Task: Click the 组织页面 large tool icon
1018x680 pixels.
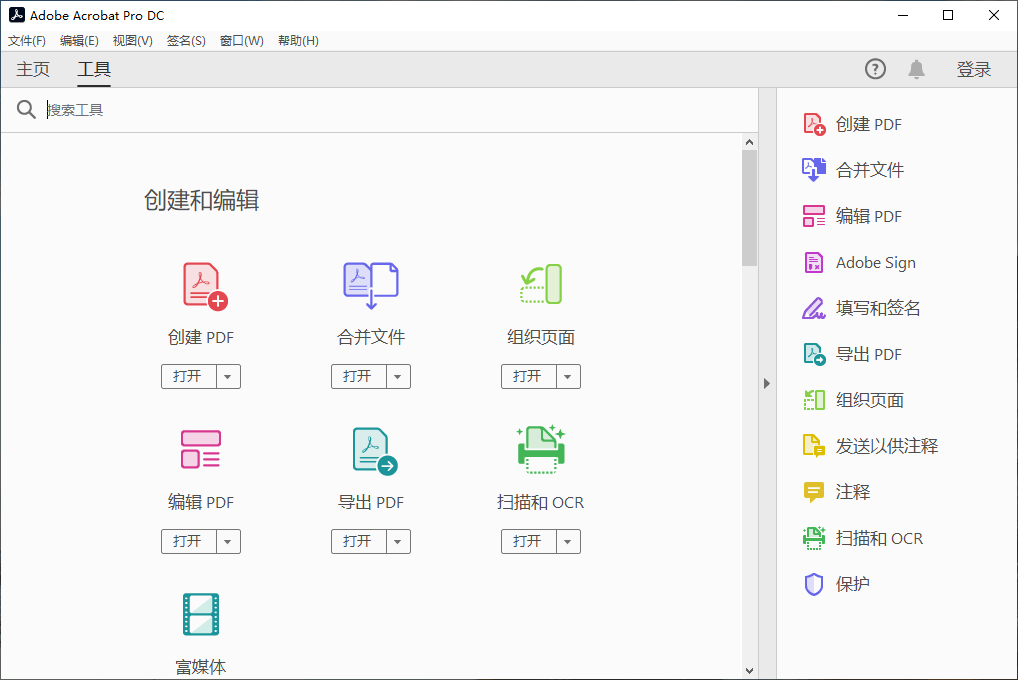Action: (541, 284)
